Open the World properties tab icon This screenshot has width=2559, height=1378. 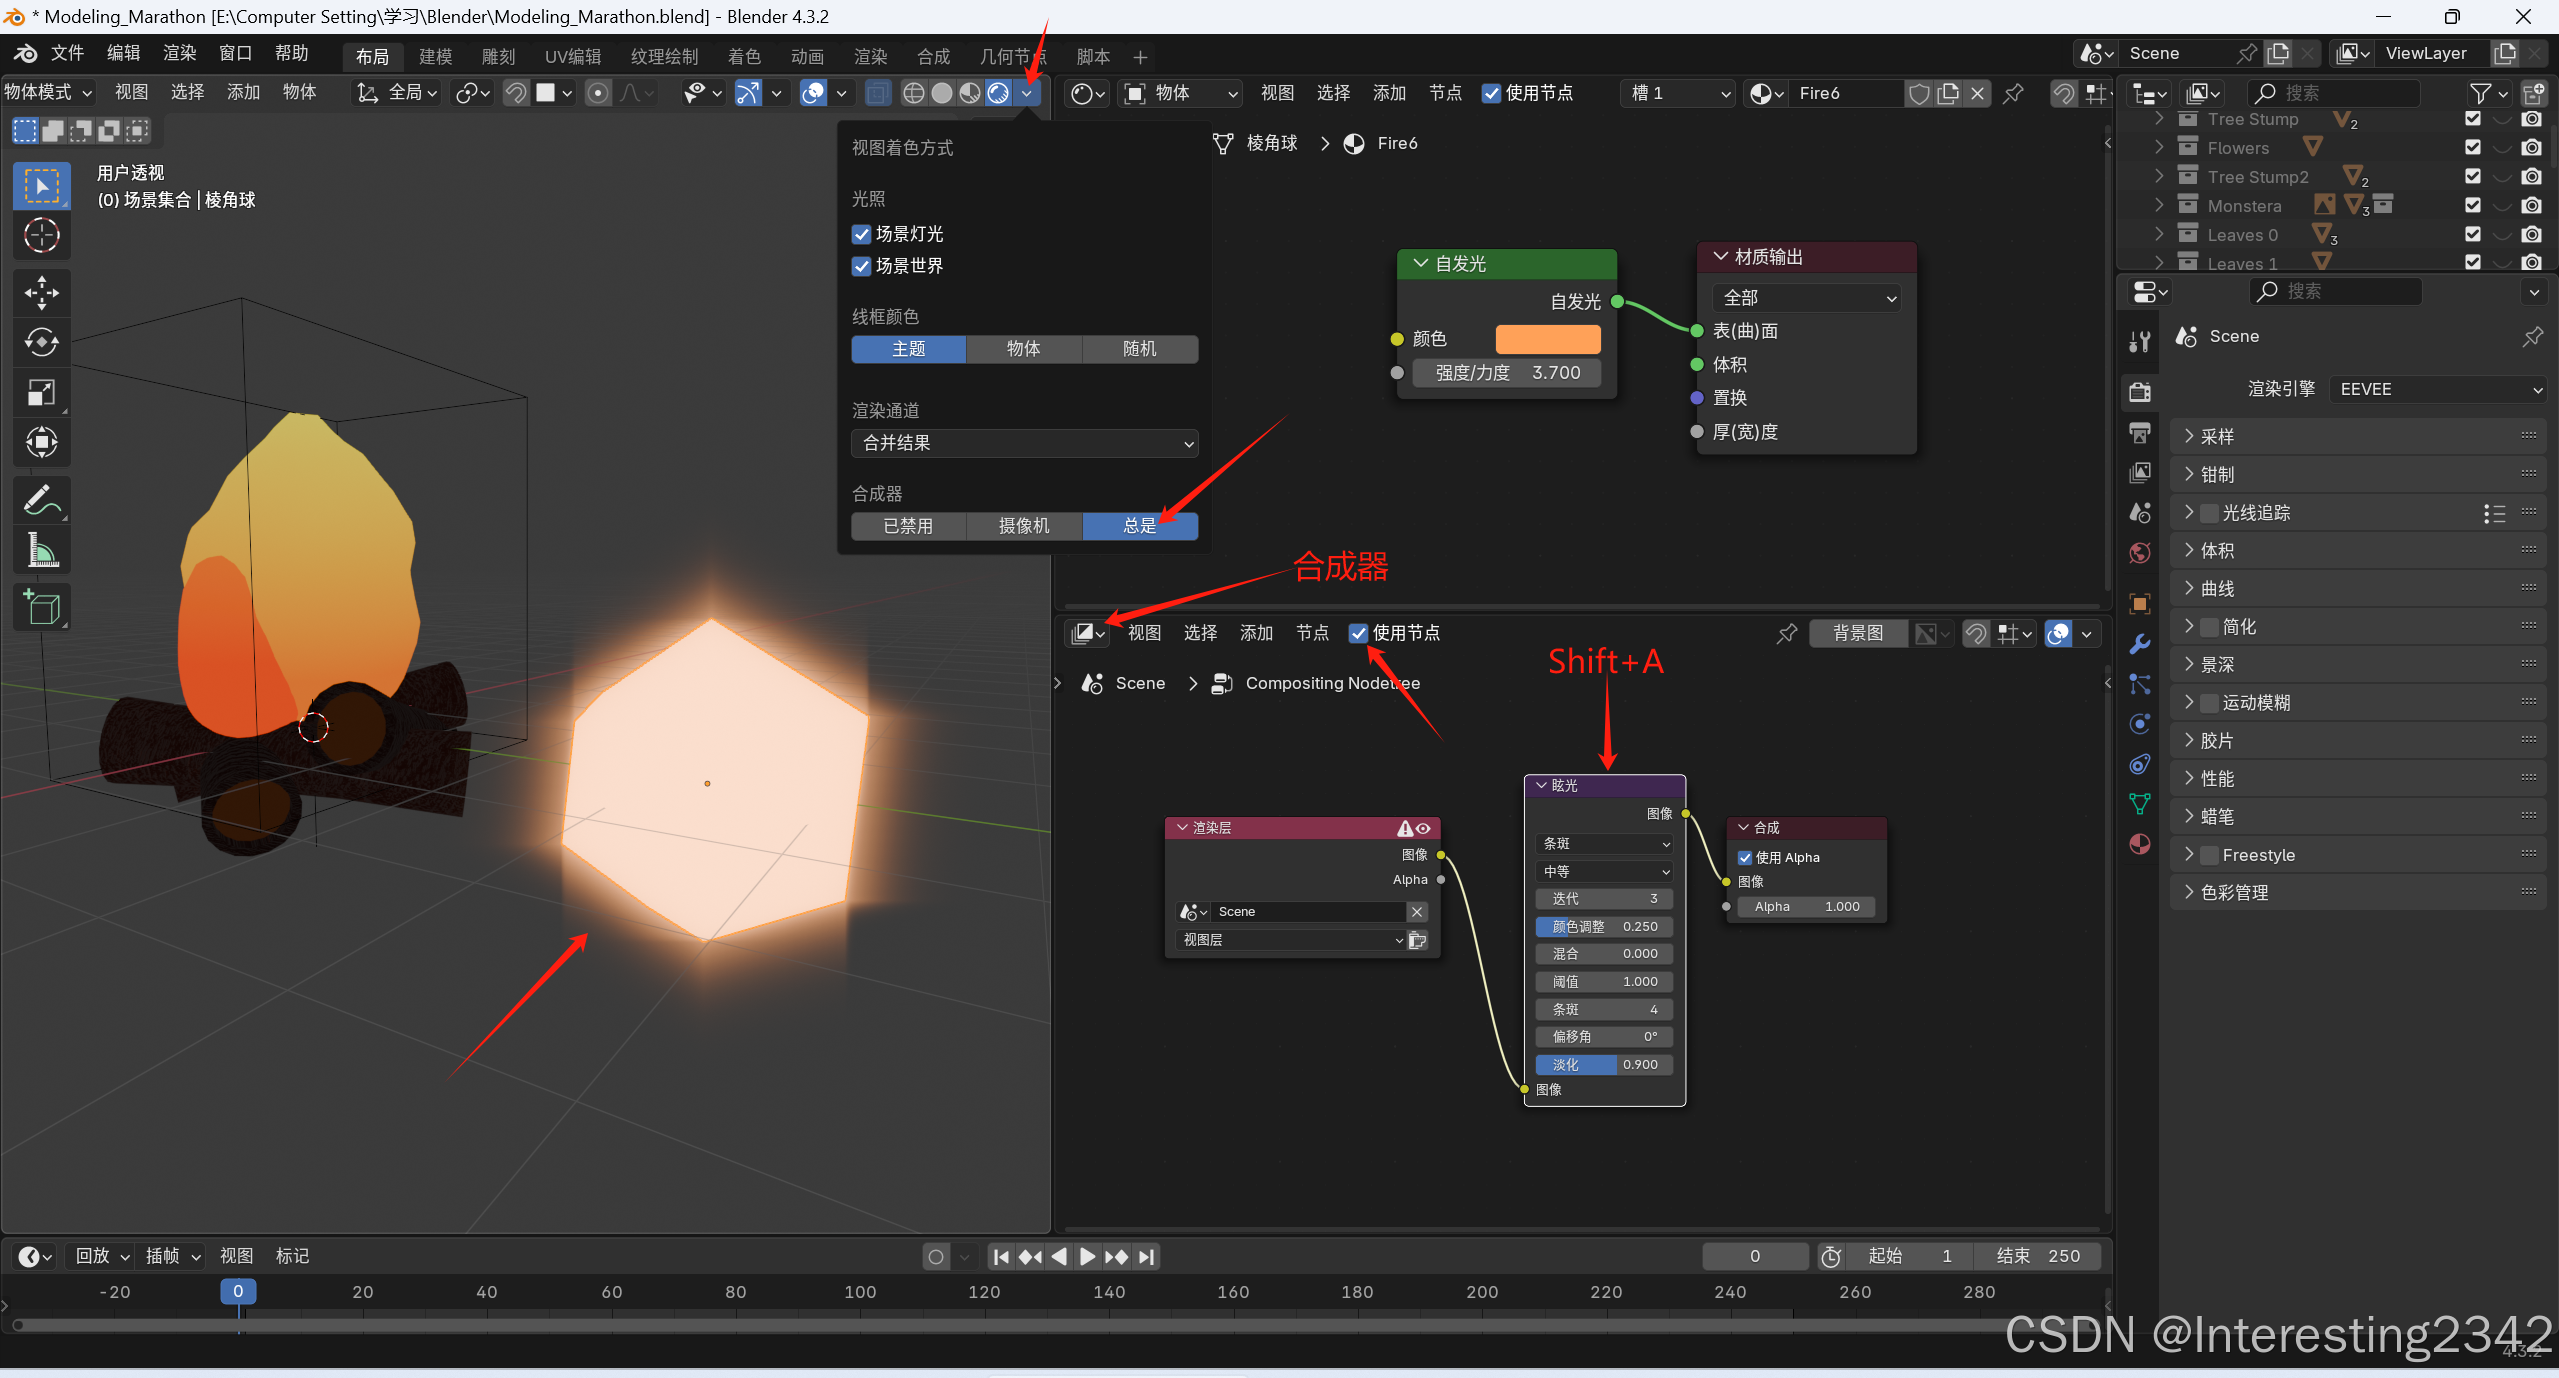(2139, 553)
